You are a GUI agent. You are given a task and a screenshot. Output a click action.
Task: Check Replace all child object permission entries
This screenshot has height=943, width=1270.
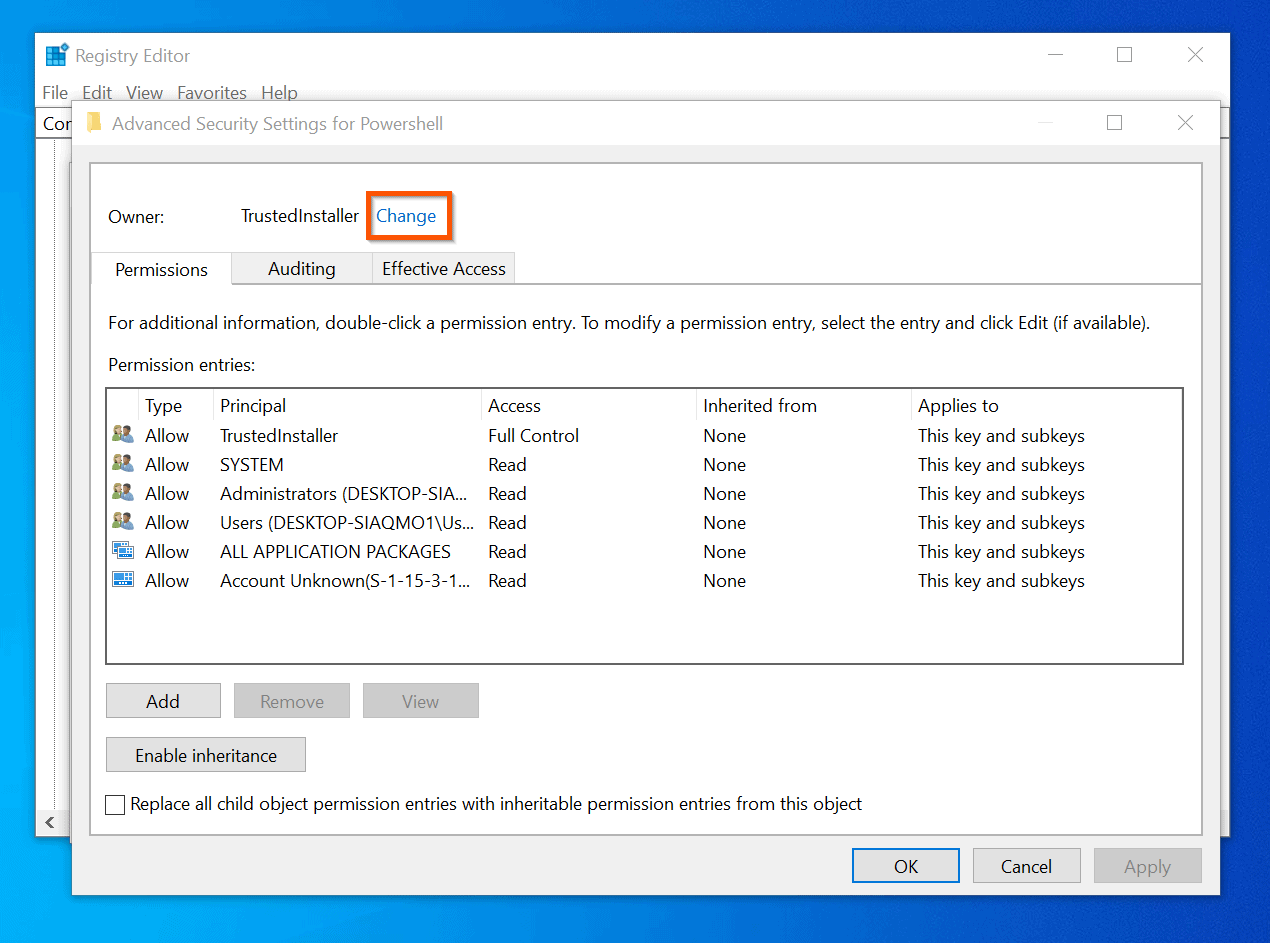pyautogui.click(x=115, y=805)
